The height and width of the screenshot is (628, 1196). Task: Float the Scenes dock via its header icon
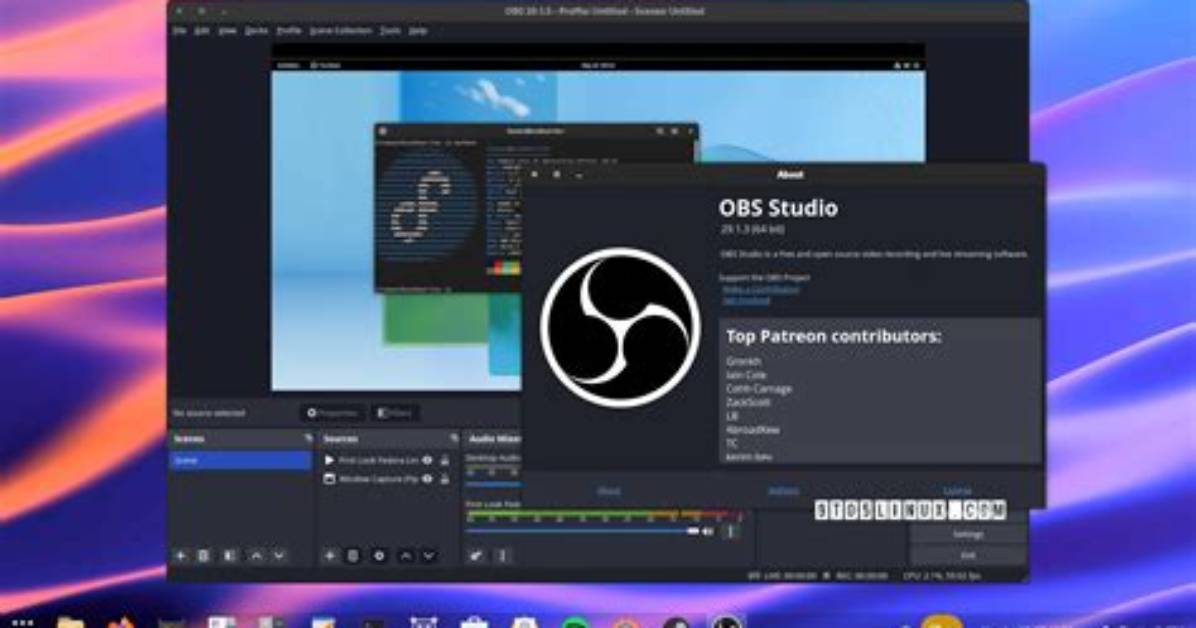[308, 439]
